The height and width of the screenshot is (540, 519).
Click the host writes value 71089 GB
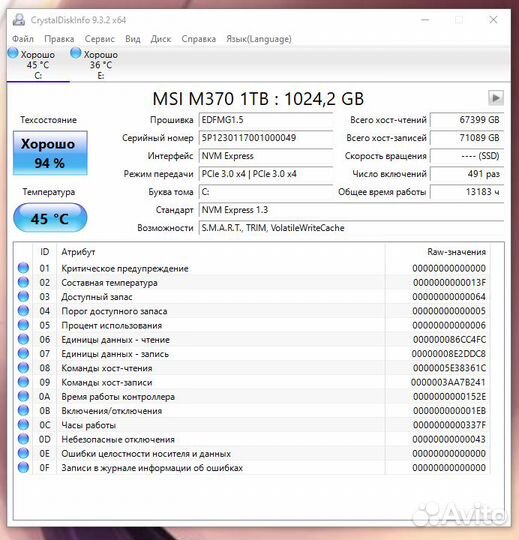[467, 138]
